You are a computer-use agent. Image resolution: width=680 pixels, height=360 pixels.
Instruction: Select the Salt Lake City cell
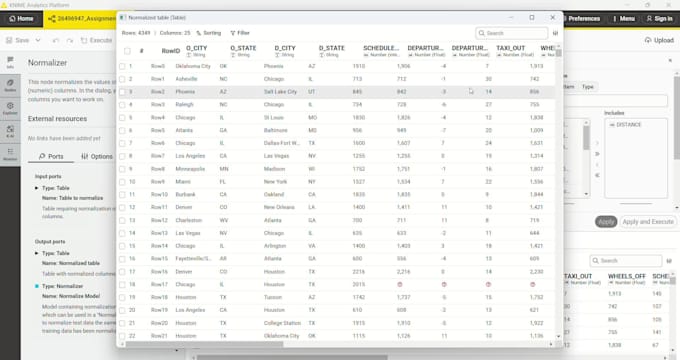point(280,92)
